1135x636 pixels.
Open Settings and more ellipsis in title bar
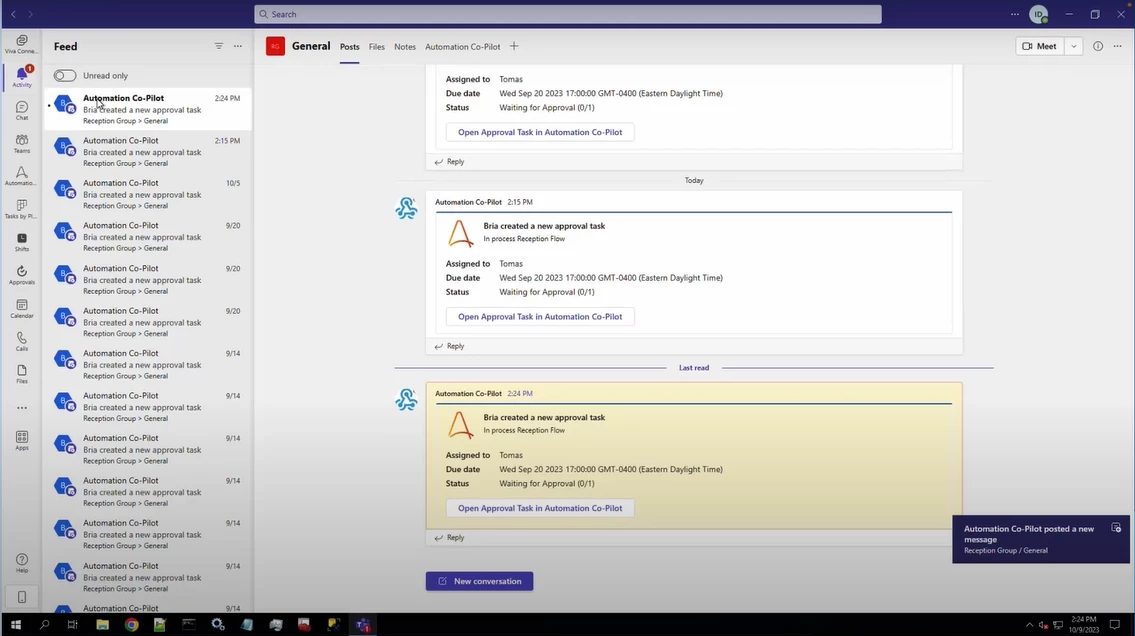pos(1015,14)
